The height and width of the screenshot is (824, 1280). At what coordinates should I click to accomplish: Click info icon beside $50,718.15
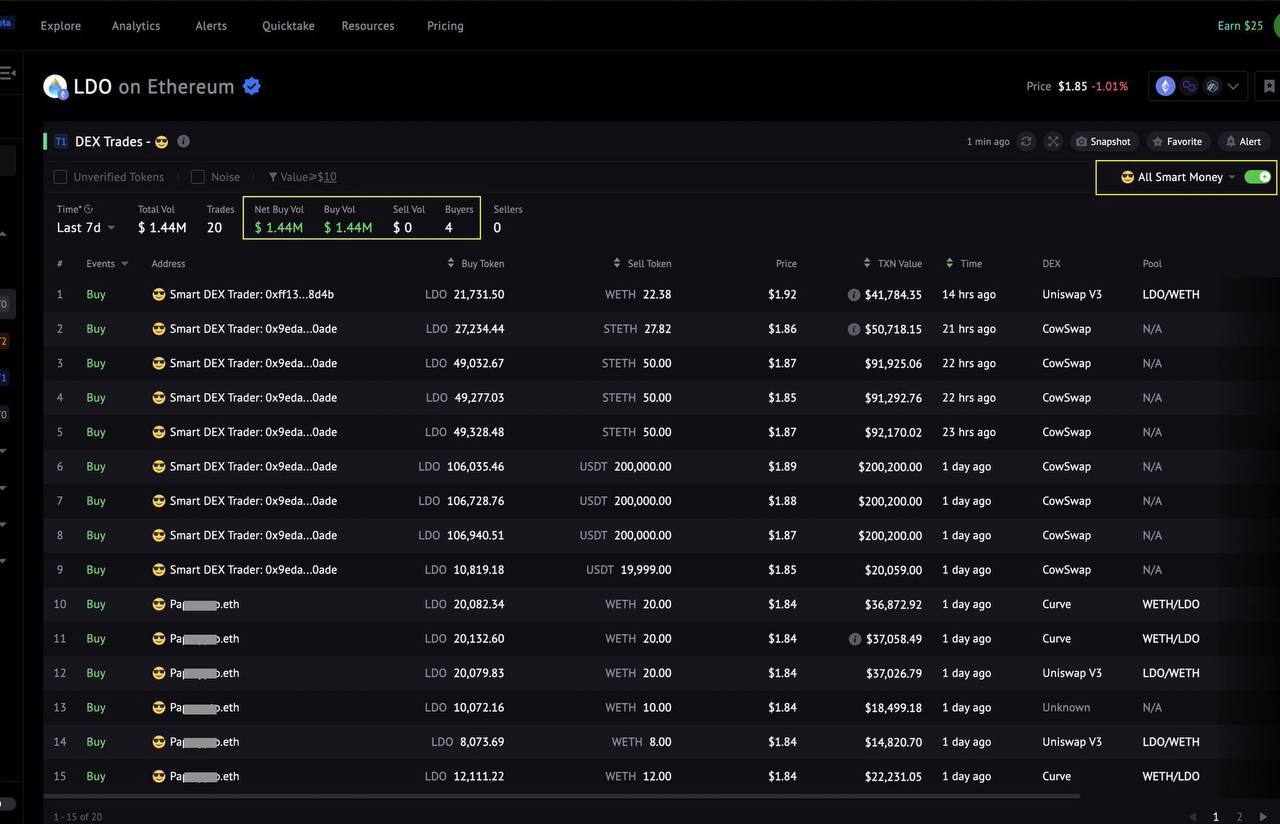tap(854, 329)
